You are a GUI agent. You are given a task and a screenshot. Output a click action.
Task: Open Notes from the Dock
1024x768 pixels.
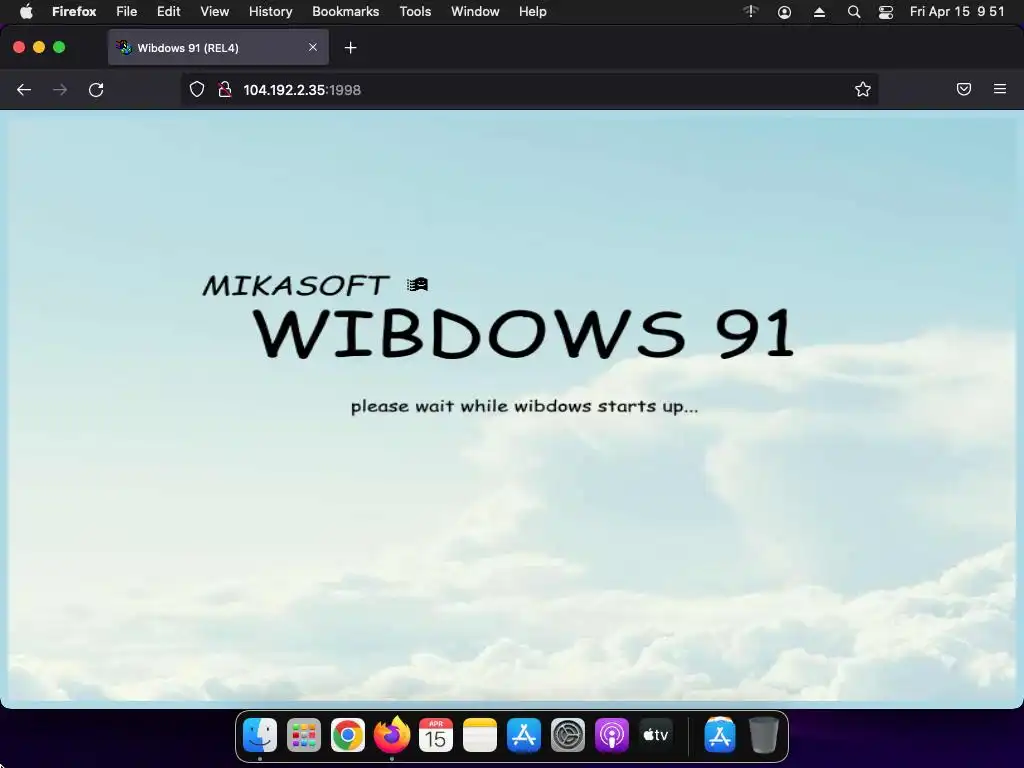[x=479, y=735]
